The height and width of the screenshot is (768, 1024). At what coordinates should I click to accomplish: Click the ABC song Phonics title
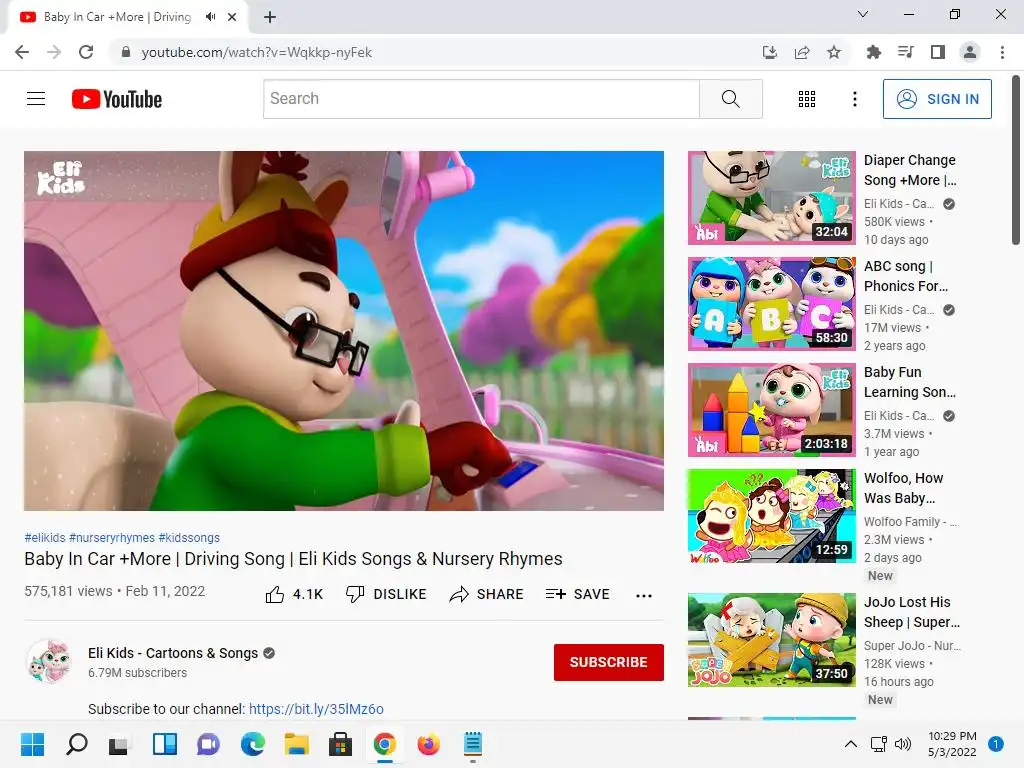[906, 276]
